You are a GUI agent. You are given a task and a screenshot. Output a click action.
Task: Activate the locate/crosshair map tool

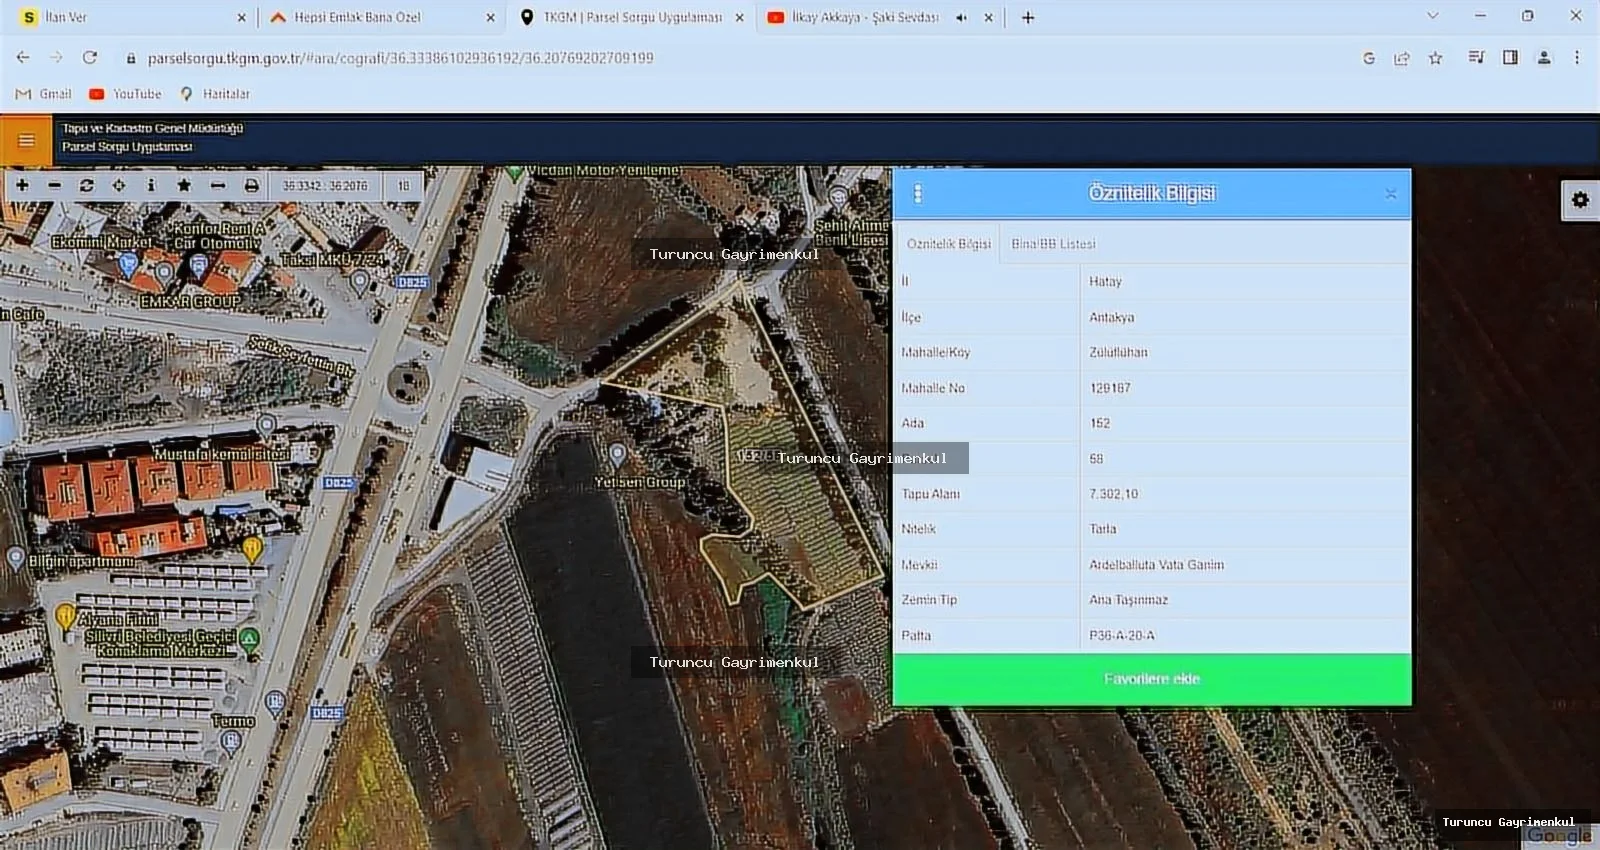[119, 185]
